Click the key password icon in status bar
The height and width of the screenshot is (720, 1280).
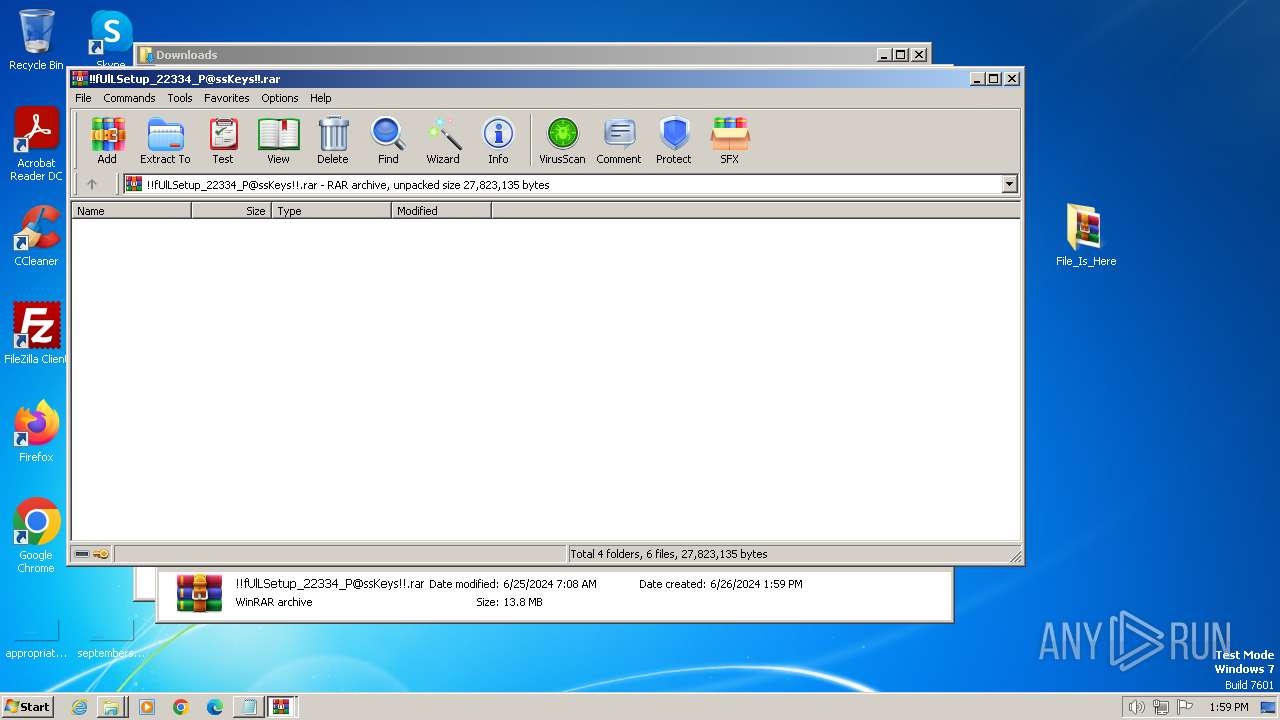click(101, 554)
